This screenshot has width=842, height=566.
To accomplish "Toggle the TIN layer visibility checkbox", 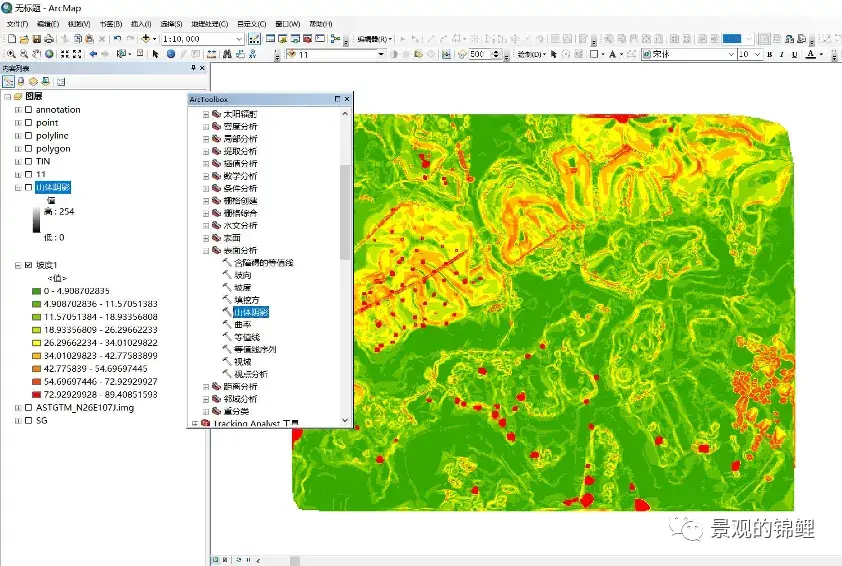I will (28, 161).
